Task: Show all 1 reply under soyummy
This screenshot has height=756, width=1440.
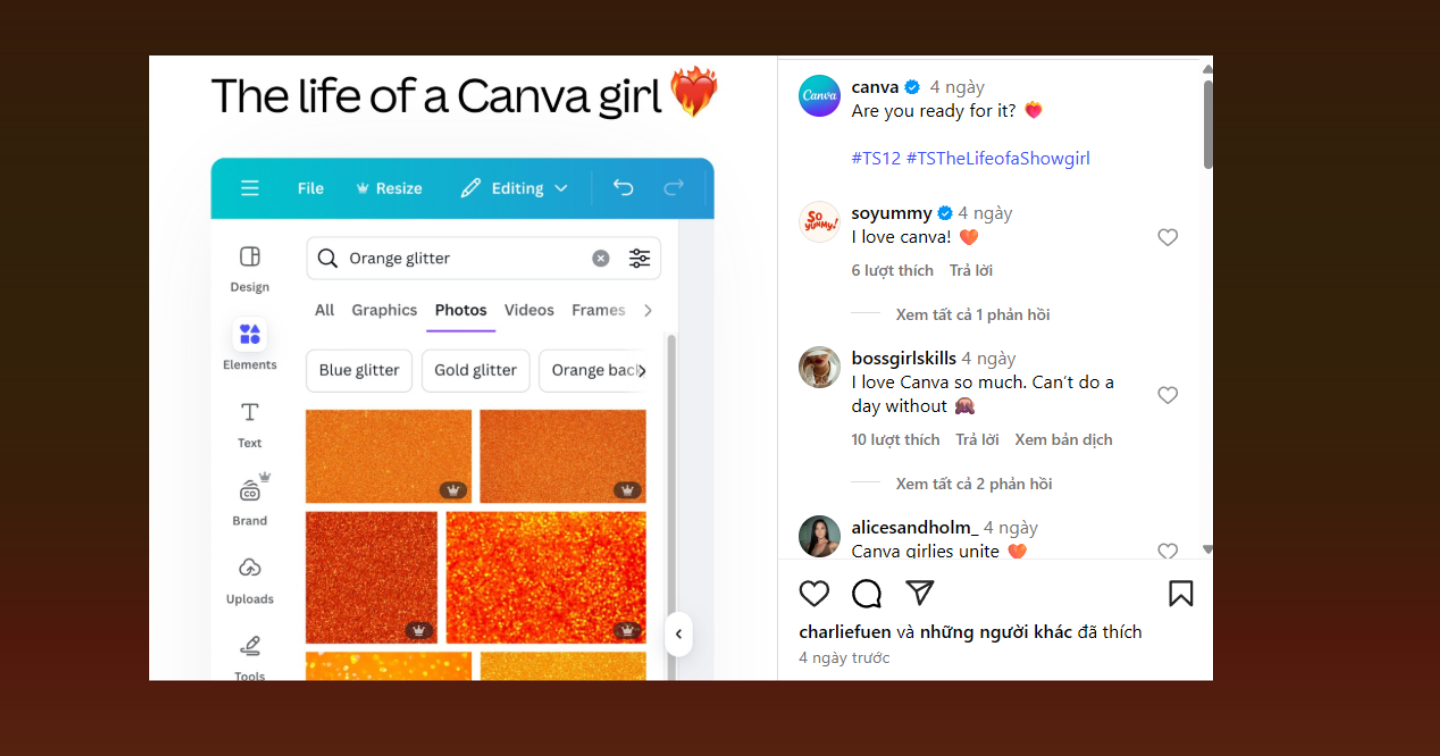Action: (972, 315)
